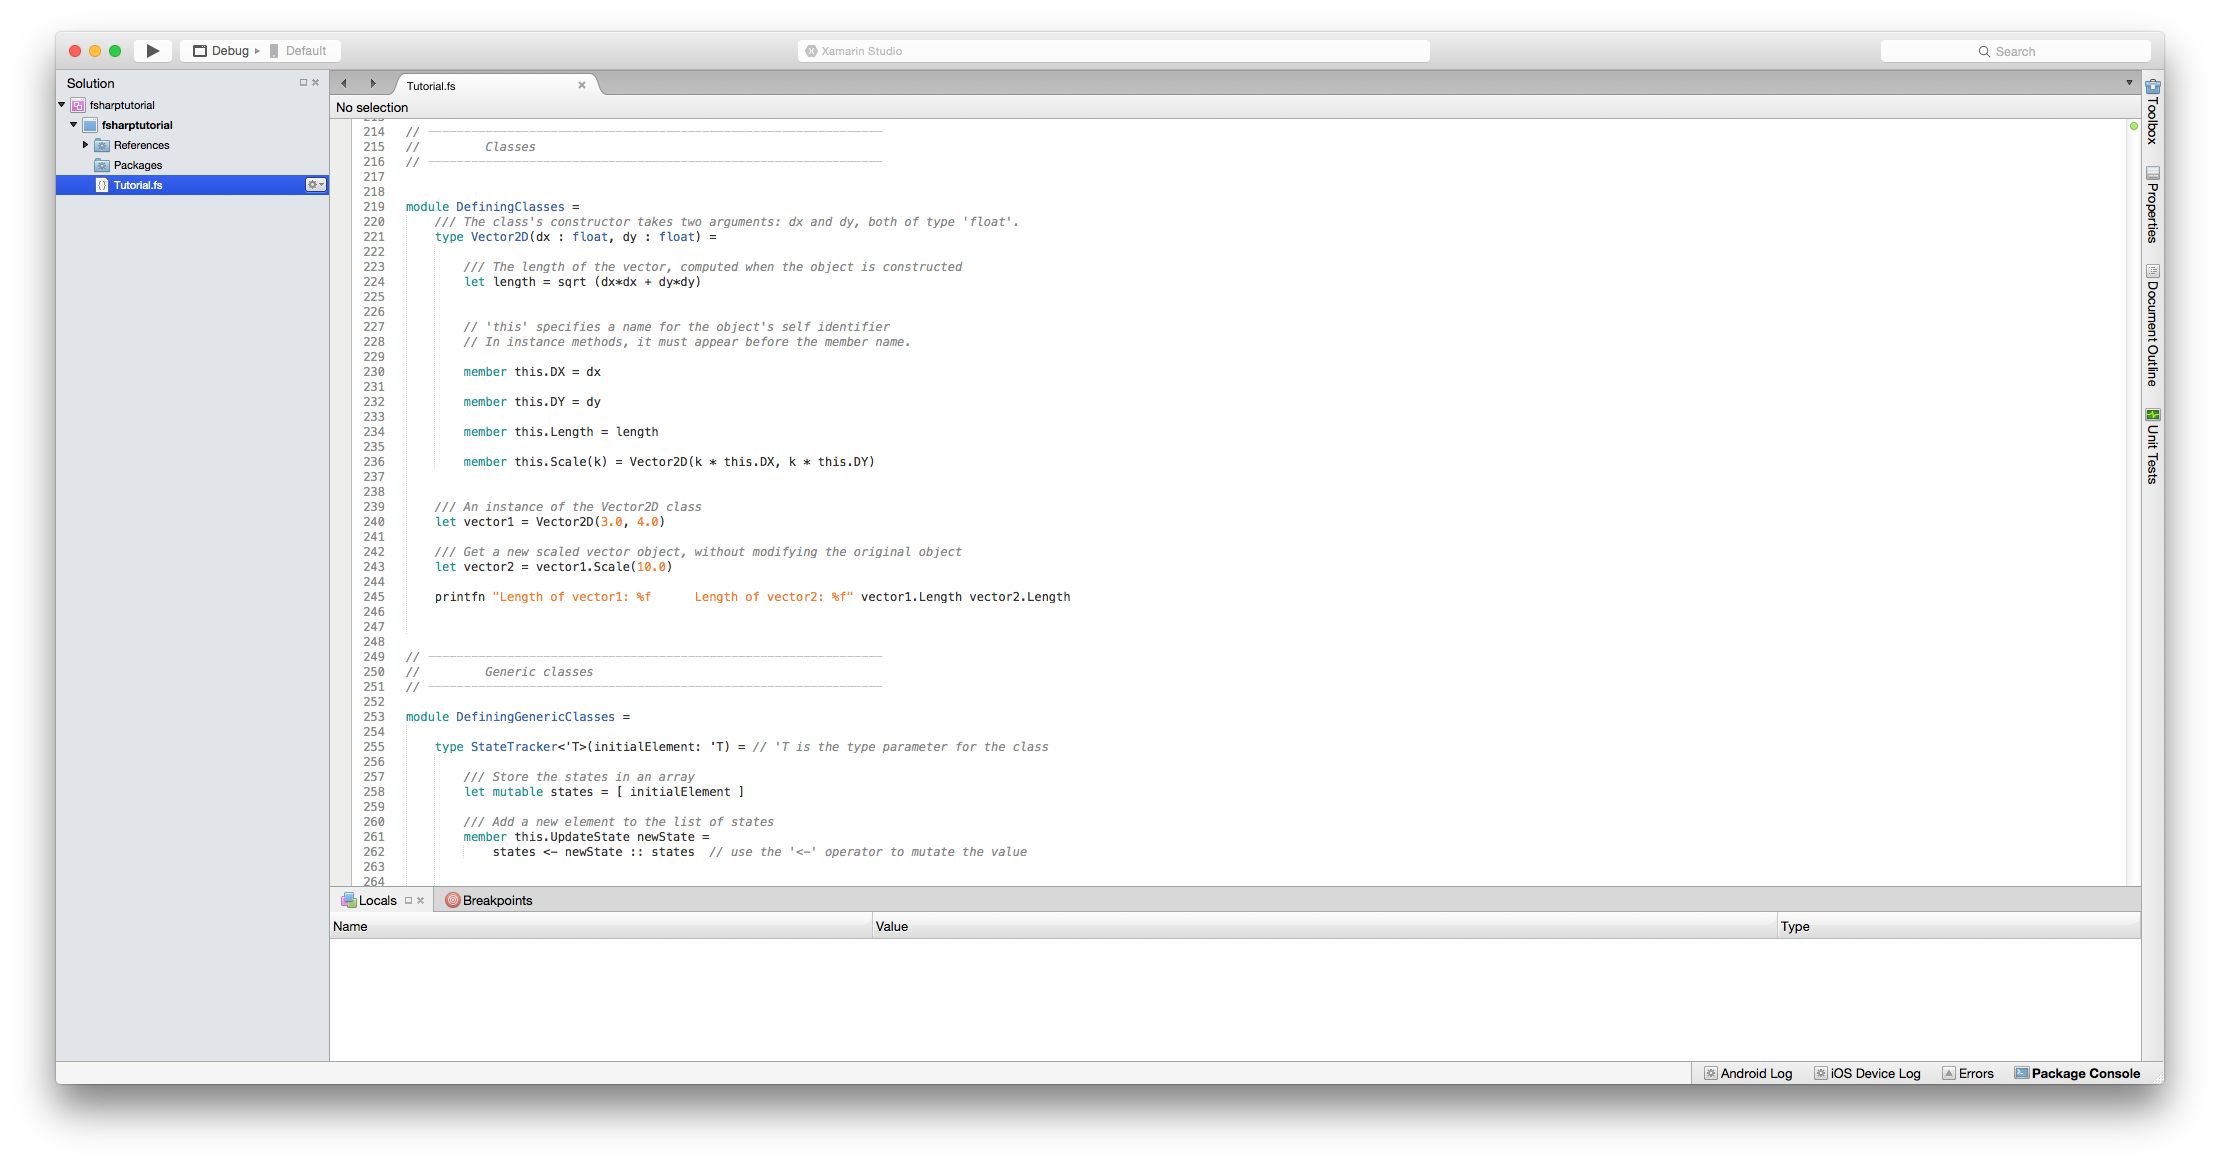Auto-hide the Solution pad

(x=303, y=83)
